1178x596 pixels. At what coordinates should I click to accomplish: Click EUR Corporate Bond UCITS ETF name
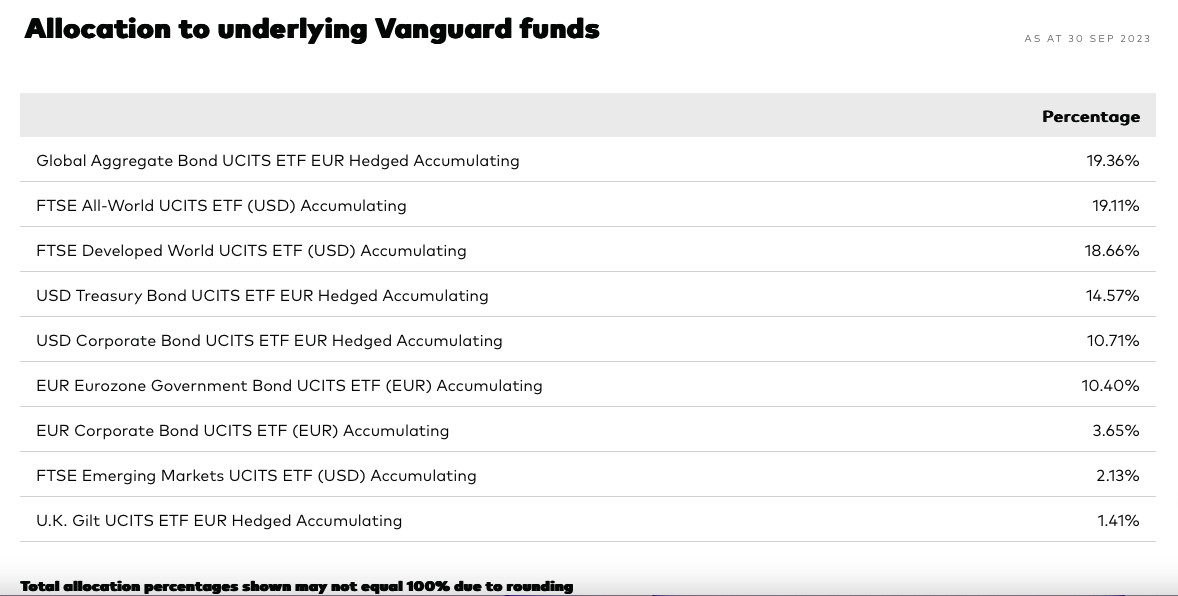tap(243, 431)
